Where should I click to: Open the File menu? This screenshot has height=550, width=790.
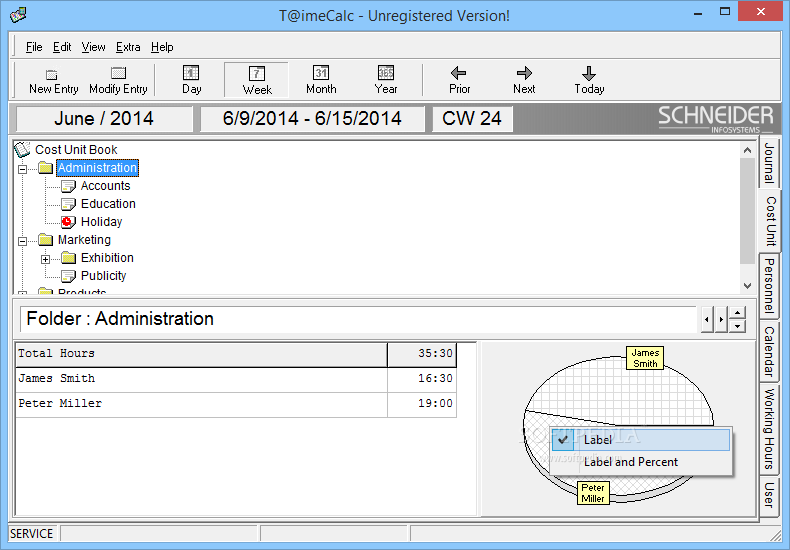click(34, 47)
